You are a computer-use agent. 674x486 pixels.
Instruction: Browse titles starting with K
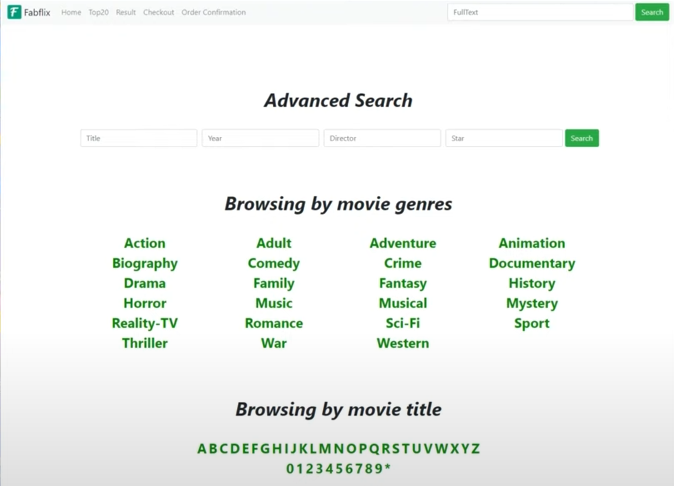point(303,449)
